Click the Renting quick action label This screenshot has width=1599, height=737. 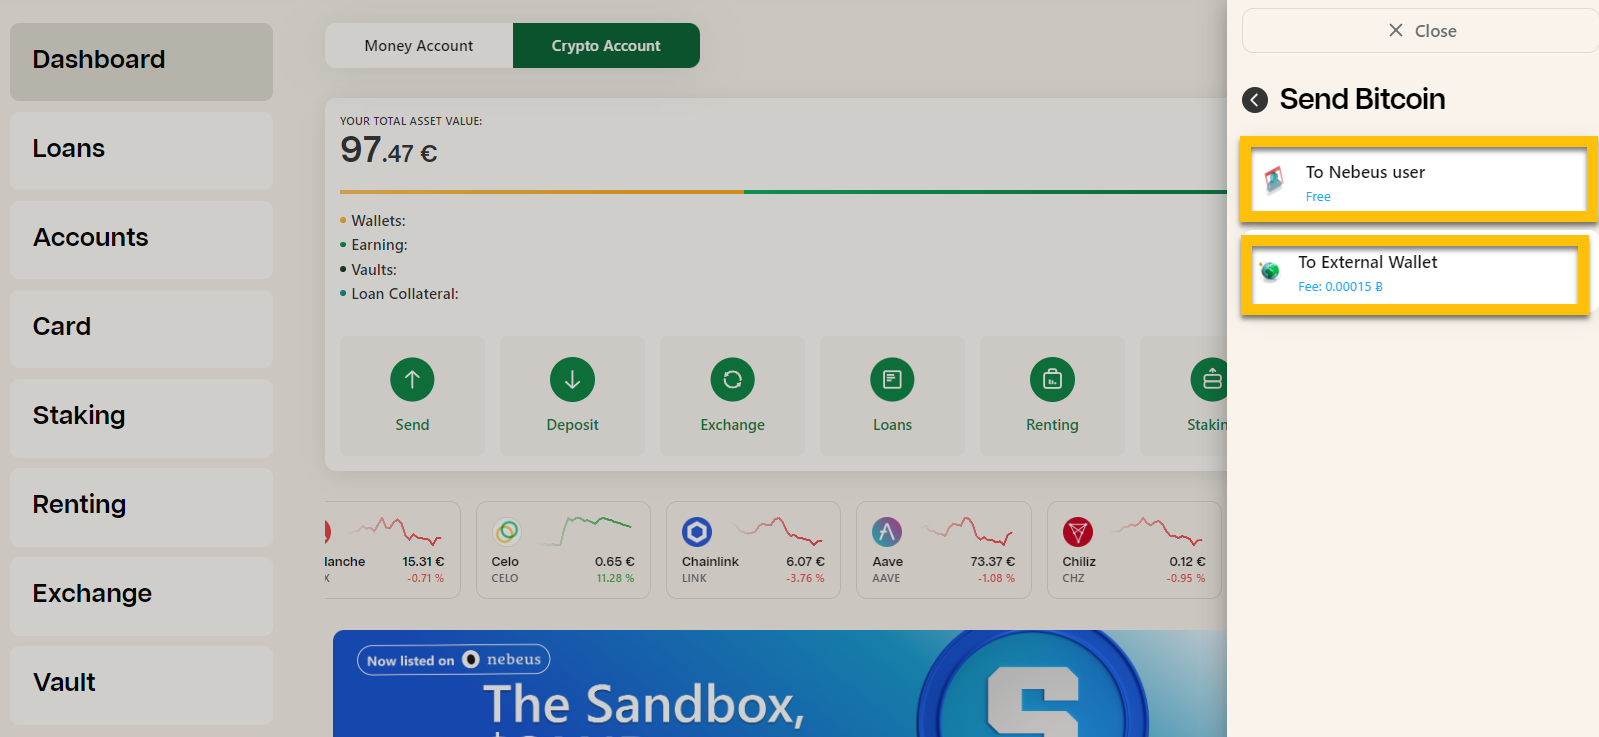tap(1052, 425)
